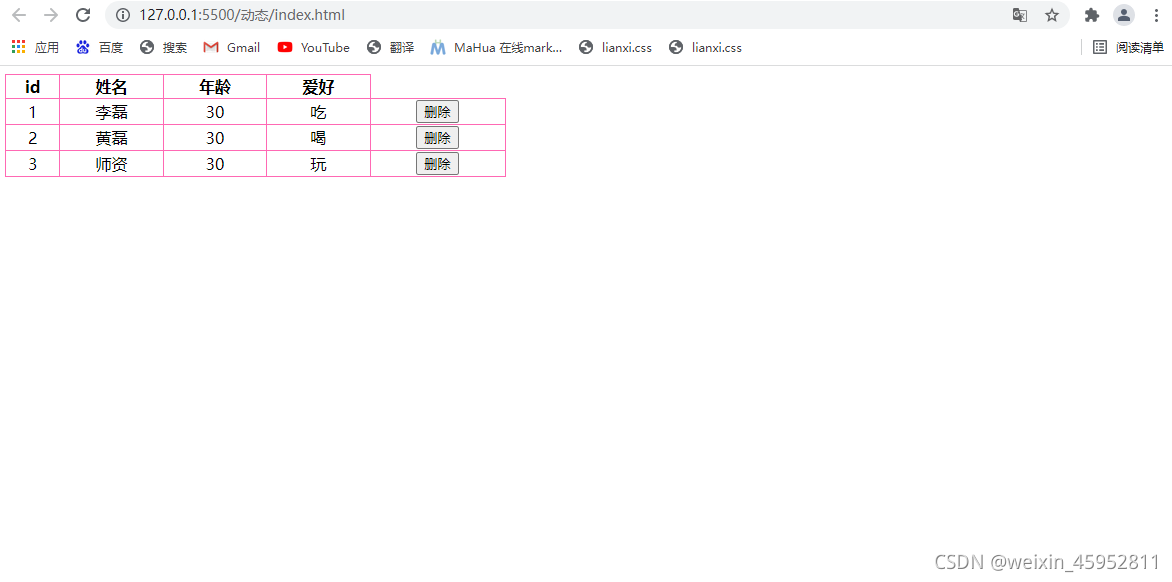Click the id cell 3
Screen dimensions: 1172x582
point(32,164)
